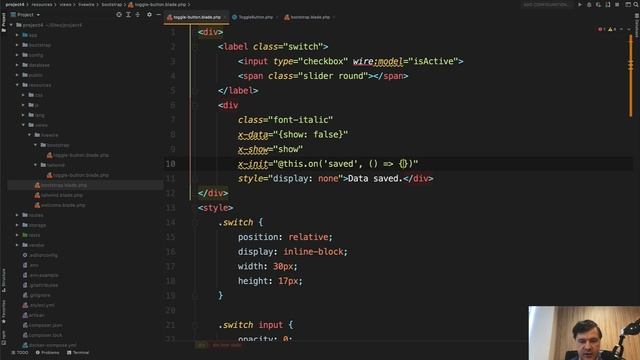The width and height of the screenshot is (640, 360).
Task: Expand the database folder arrow
Action: tap(17, 65)
